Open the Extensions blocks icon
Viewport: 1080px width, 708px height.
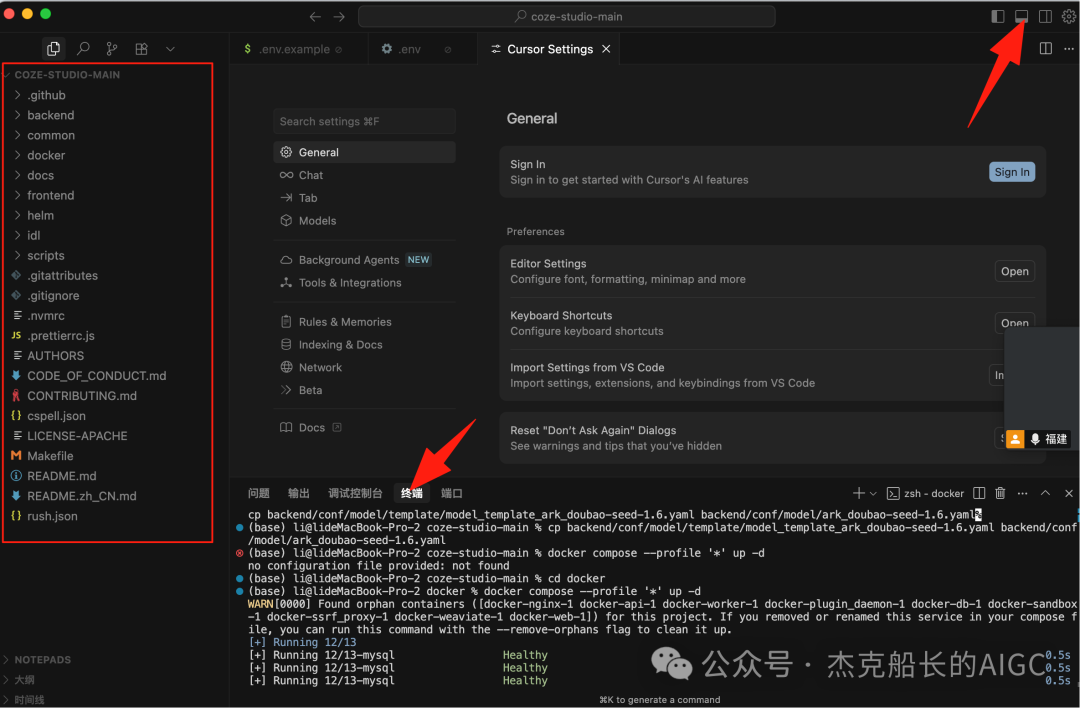(x=141, y=48)
